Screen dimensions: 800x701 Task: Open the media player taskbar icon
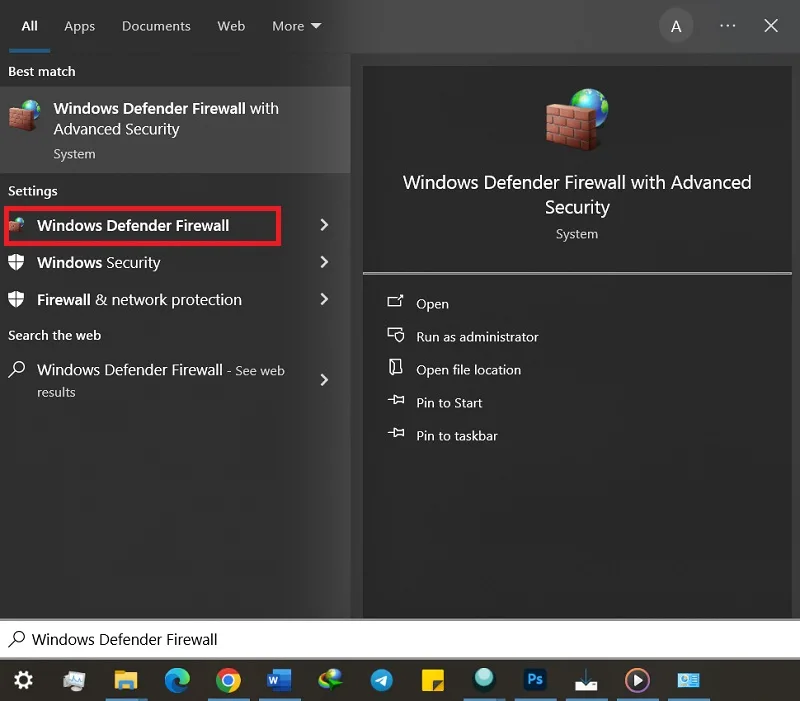637,680
